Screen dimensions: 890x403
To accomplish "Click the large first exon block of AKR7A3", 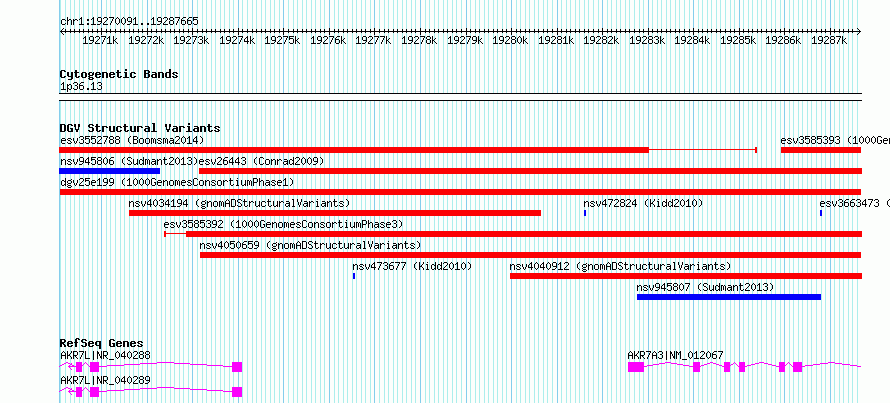I will 636,367.
